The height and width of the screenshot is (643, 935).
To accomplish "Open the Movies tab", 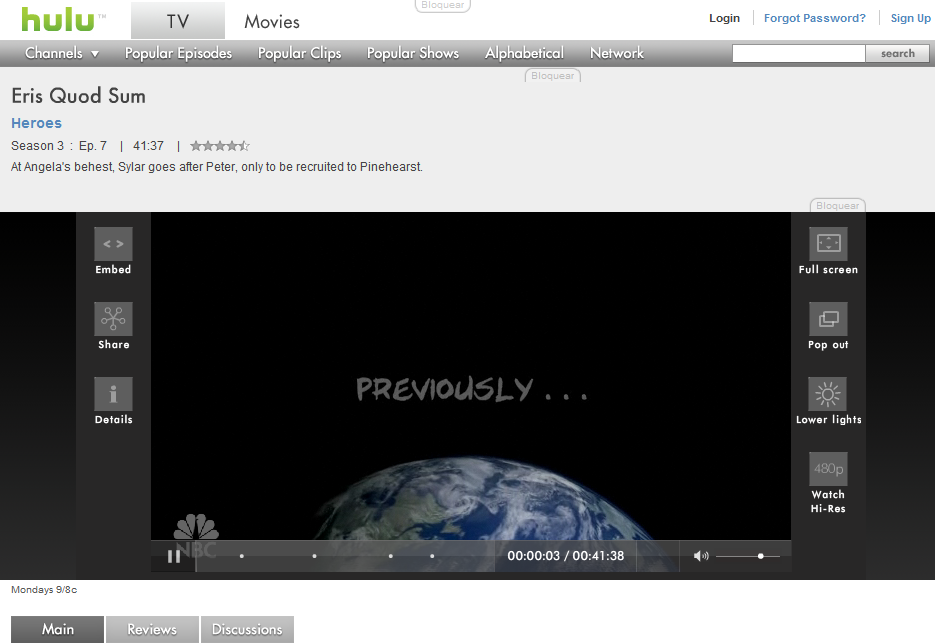I will (x=272, y=21).
